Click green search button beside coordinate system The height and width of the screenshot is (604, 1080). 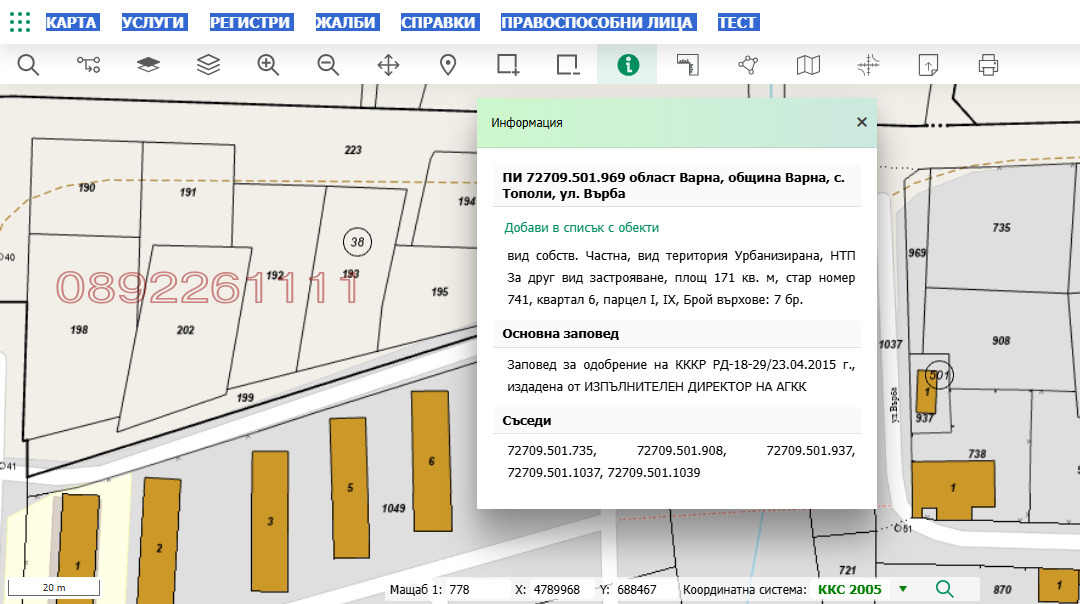tap(944, 589)
